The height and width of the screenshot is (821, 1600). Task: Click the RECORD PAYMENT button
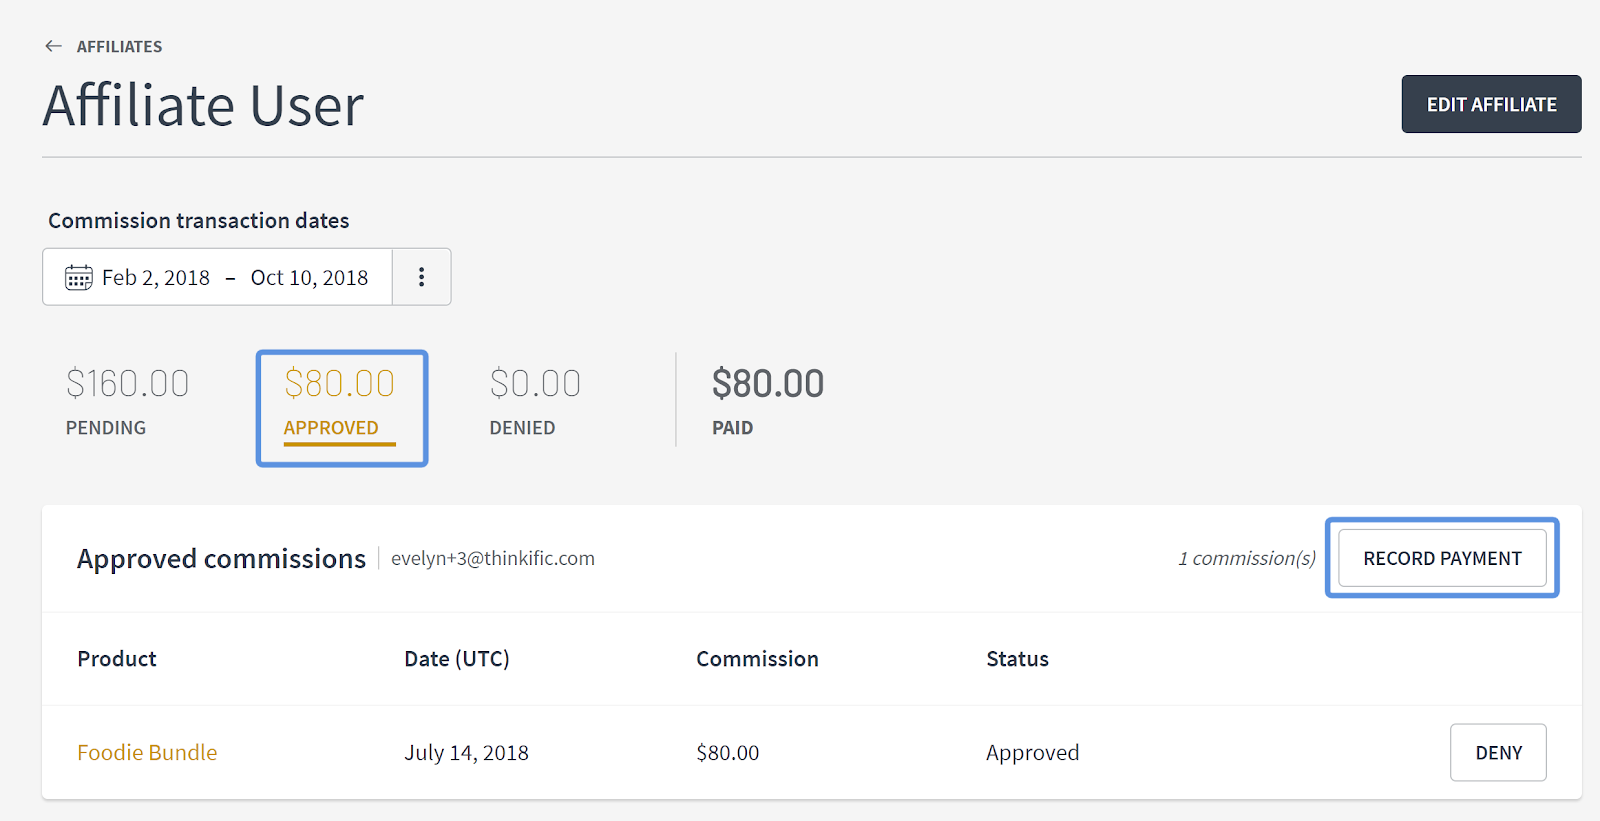pyautogui.click(x=1441, y=558)
